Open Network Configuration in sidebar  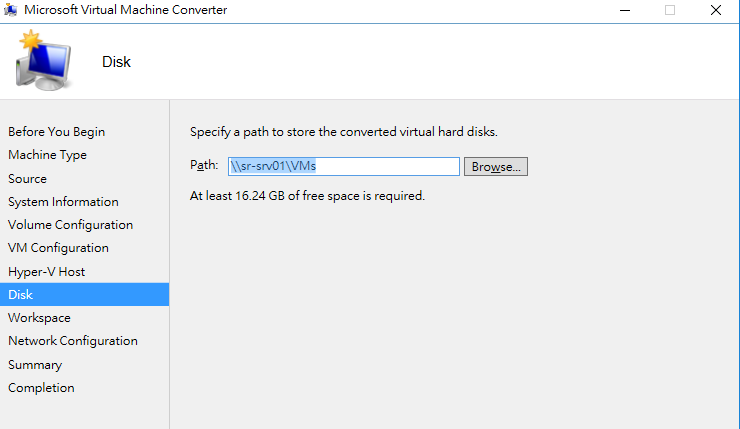(73, 341)
